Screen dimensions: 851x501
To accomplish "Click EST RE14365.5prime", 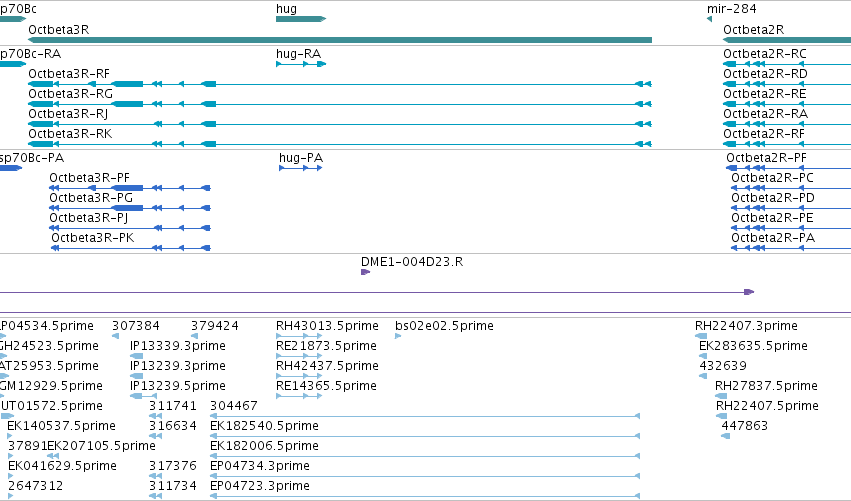I will [x=326, y=386].
